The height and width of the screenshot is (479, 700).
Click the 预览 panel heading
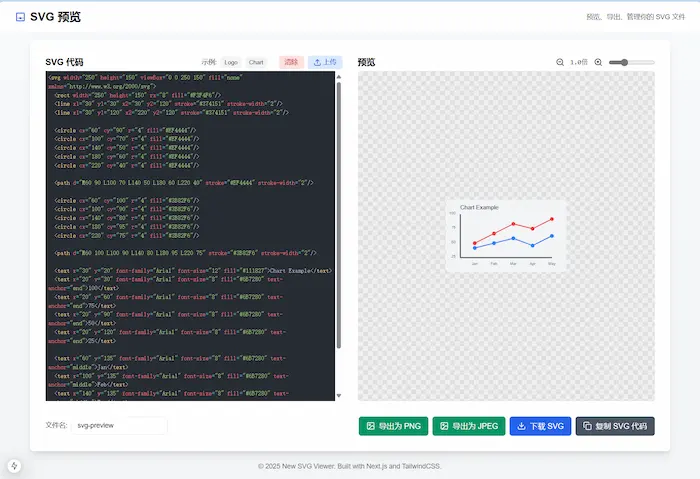click(x=367, y=62)
